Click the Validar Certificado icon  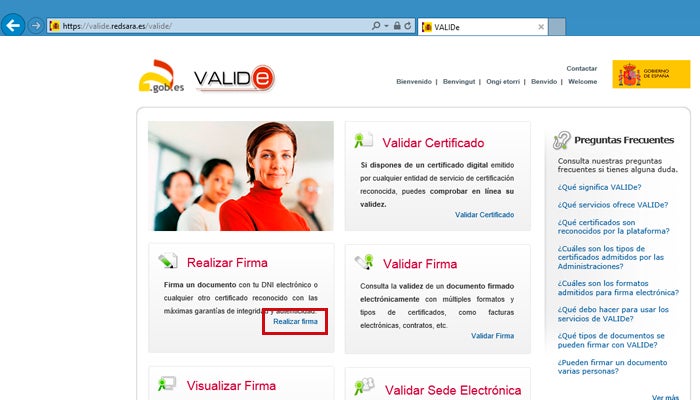pos(363,140)
